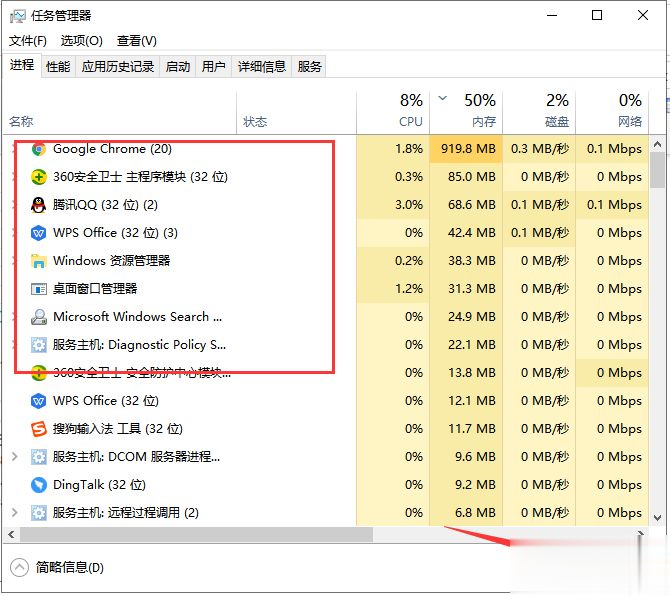Viewport: 670px width, 596px height.
Task: Click the 9.2 MB memory cell
Action: [x=466, y=484]
